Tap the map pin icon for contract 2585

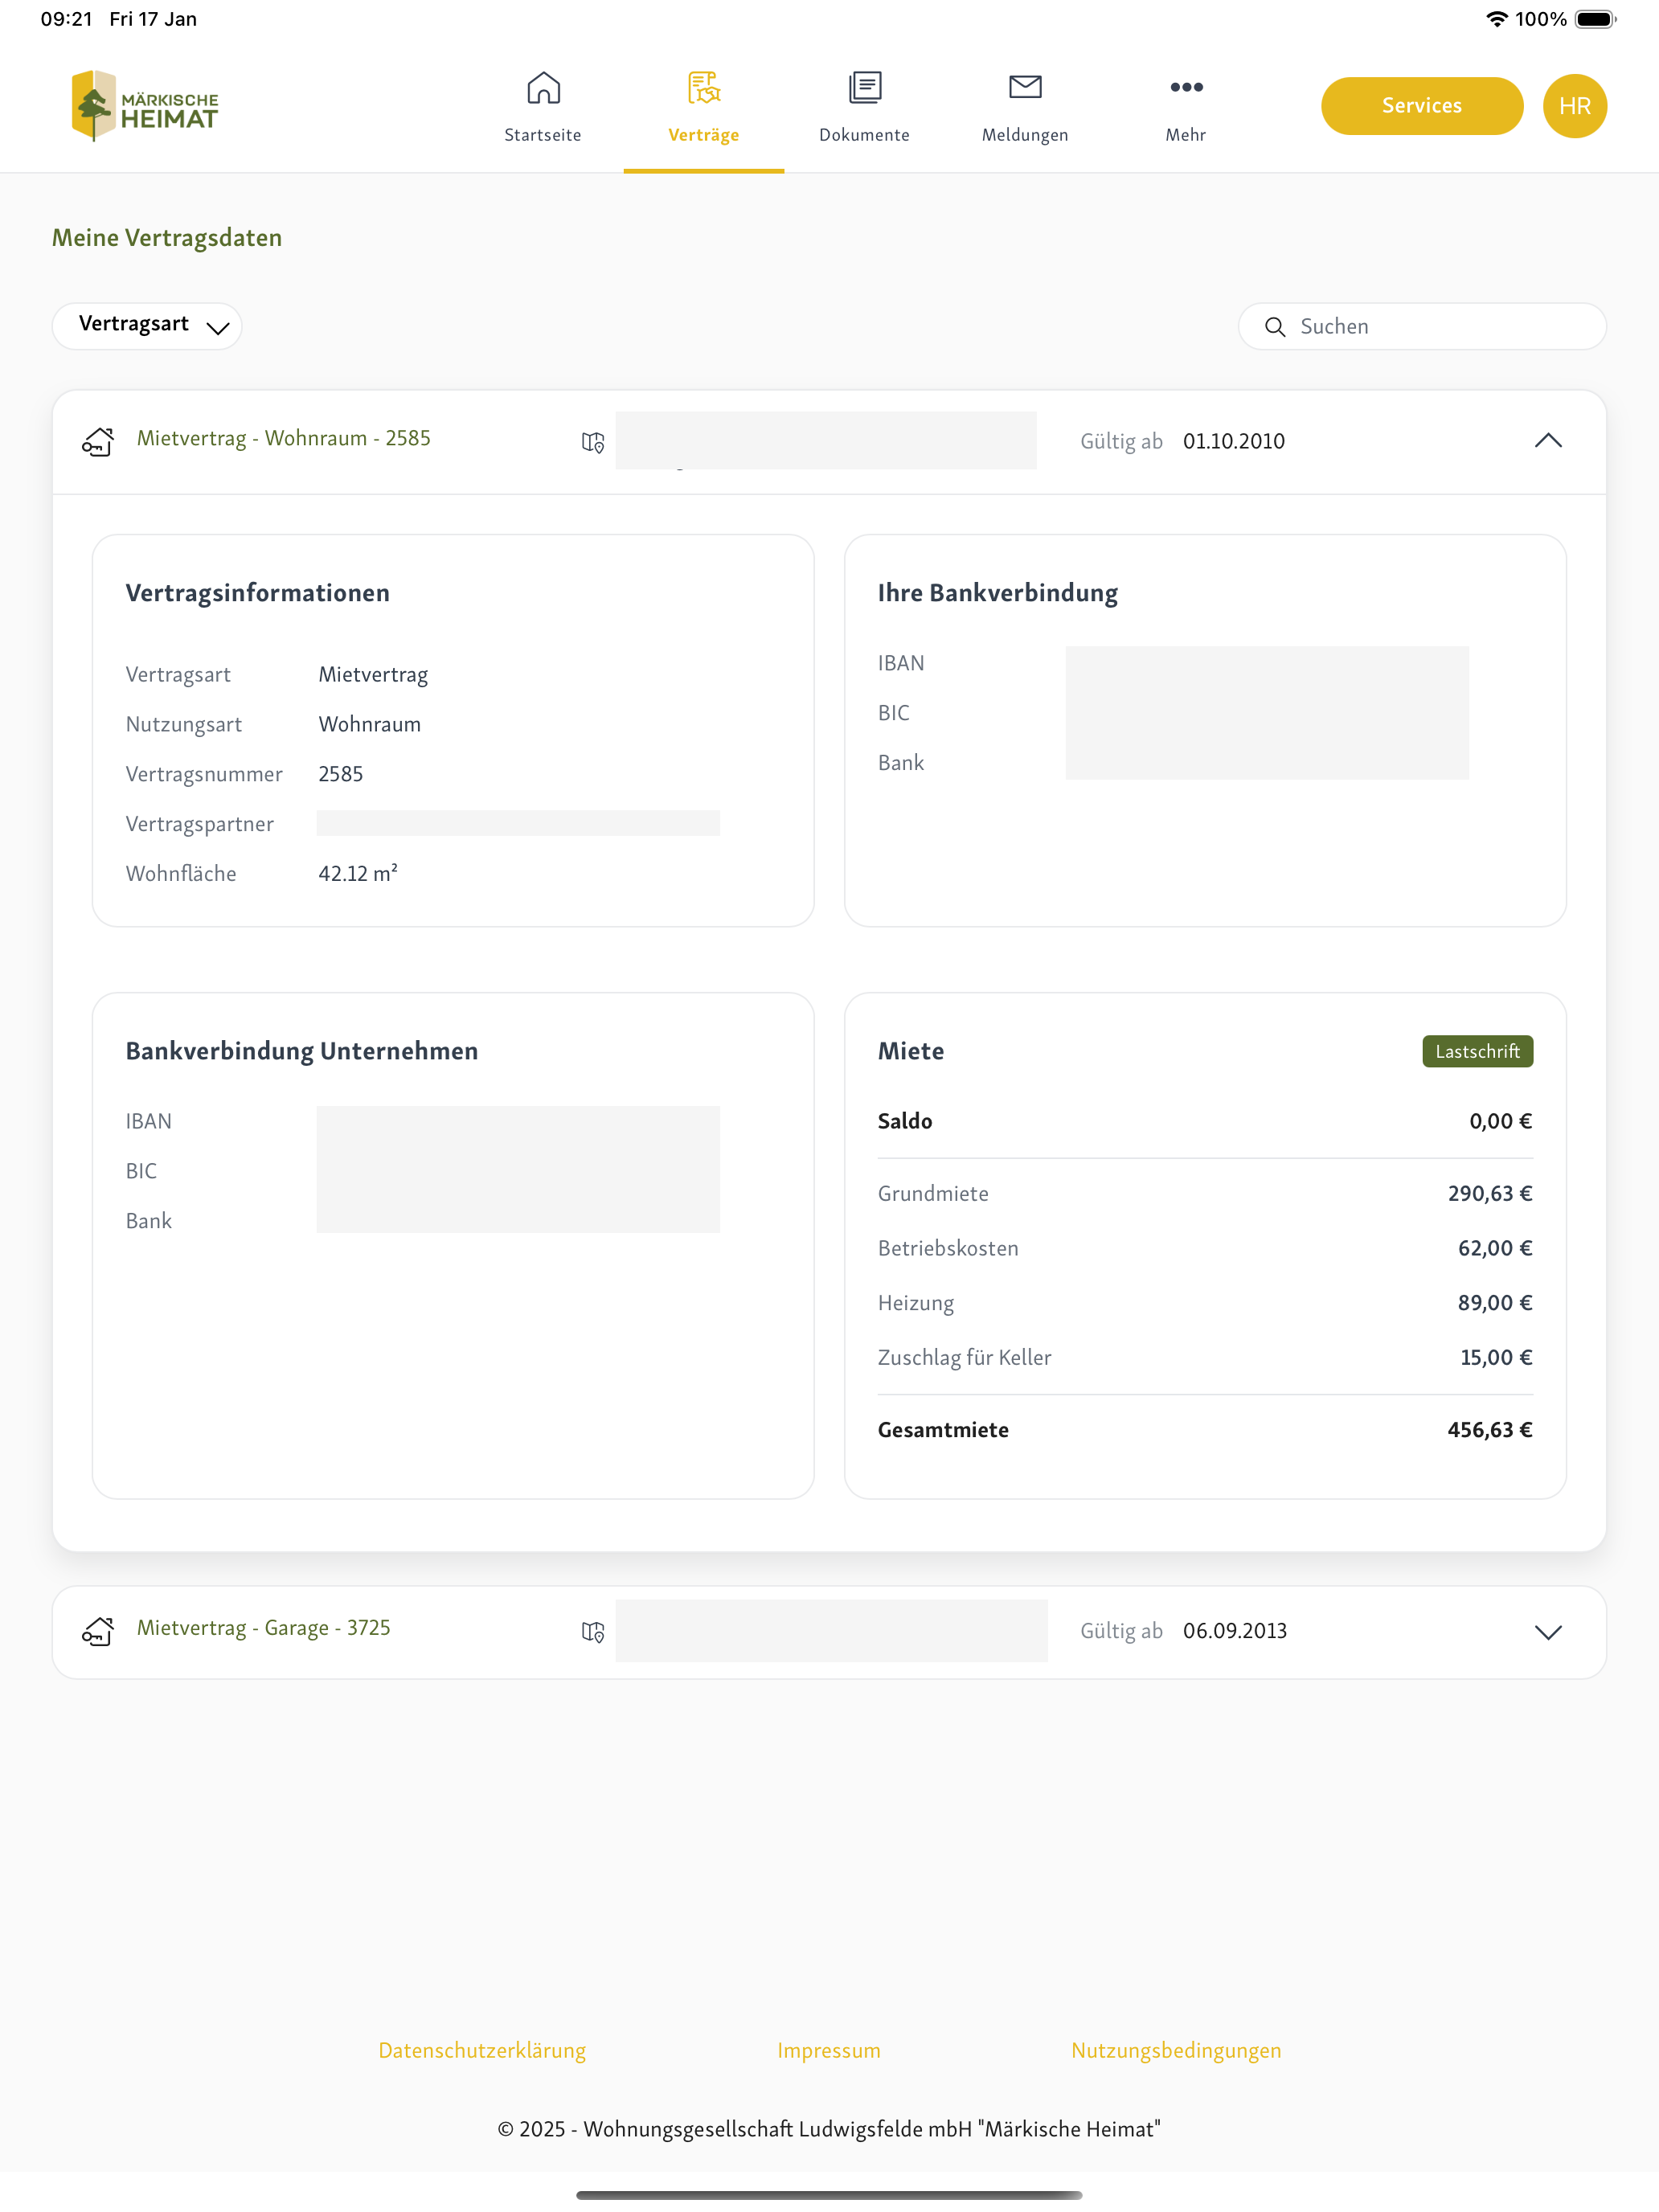point(593,442)
